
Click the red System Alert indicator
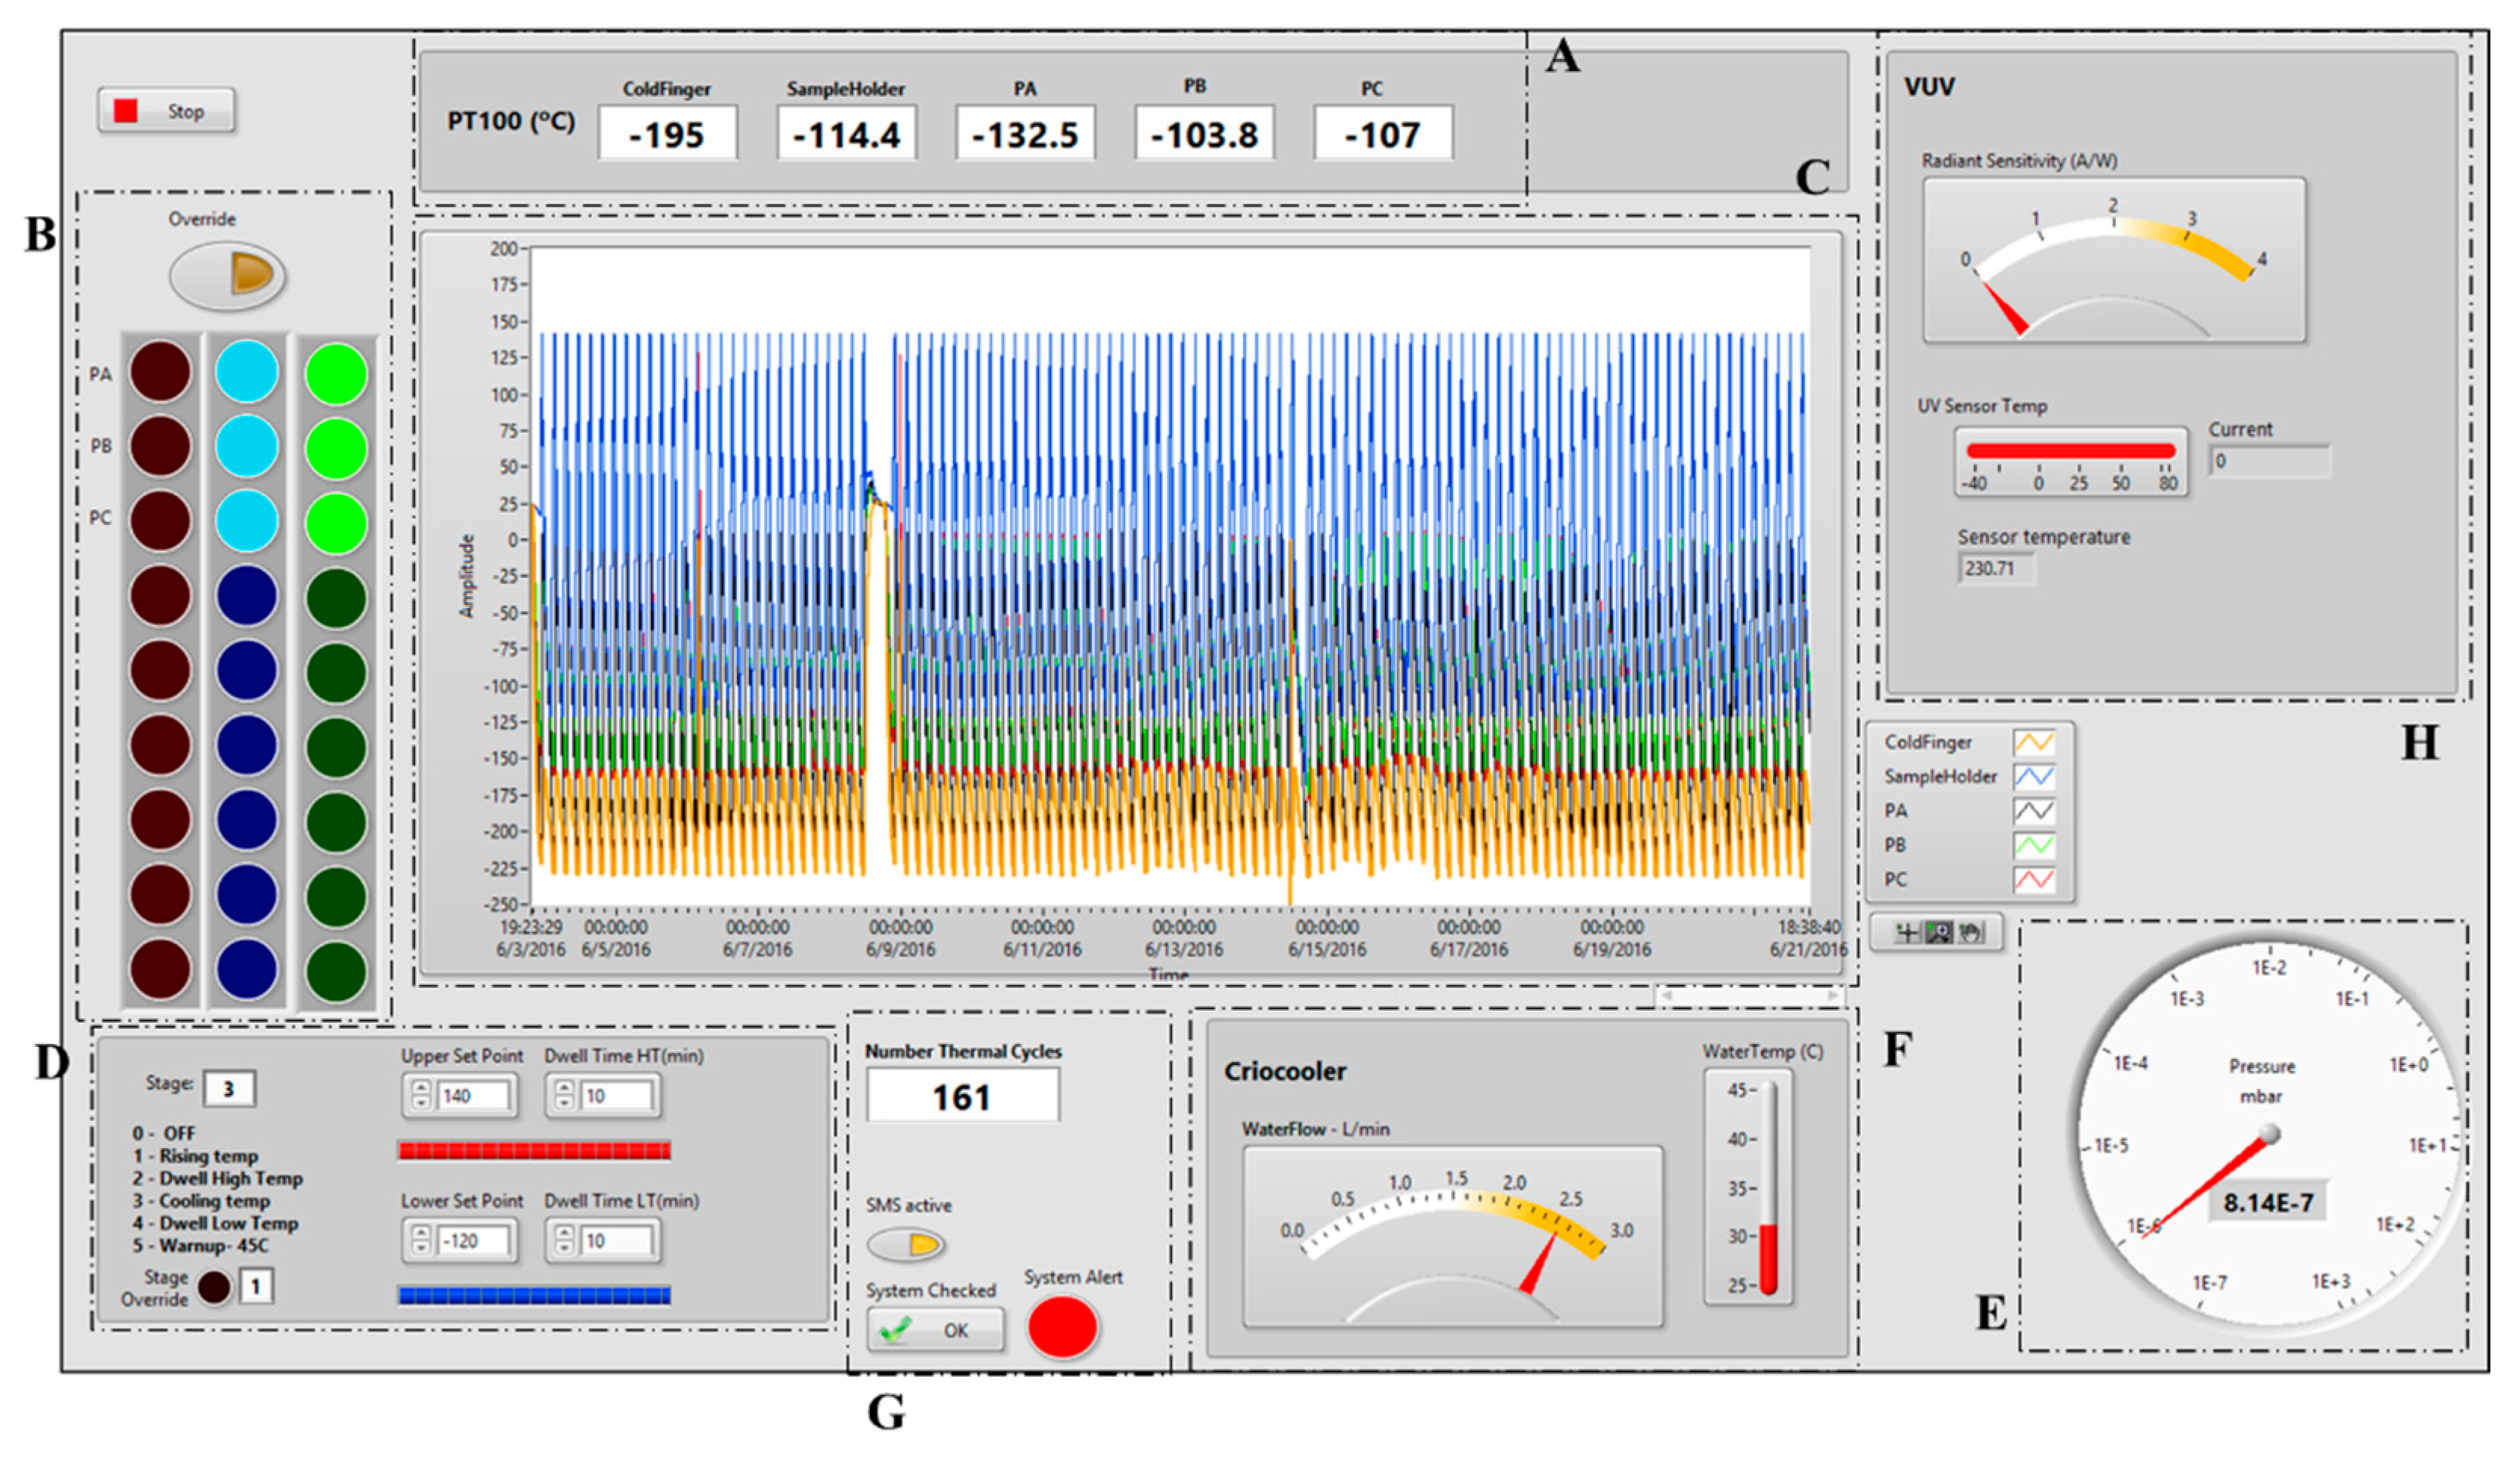coord(1062,1327)
